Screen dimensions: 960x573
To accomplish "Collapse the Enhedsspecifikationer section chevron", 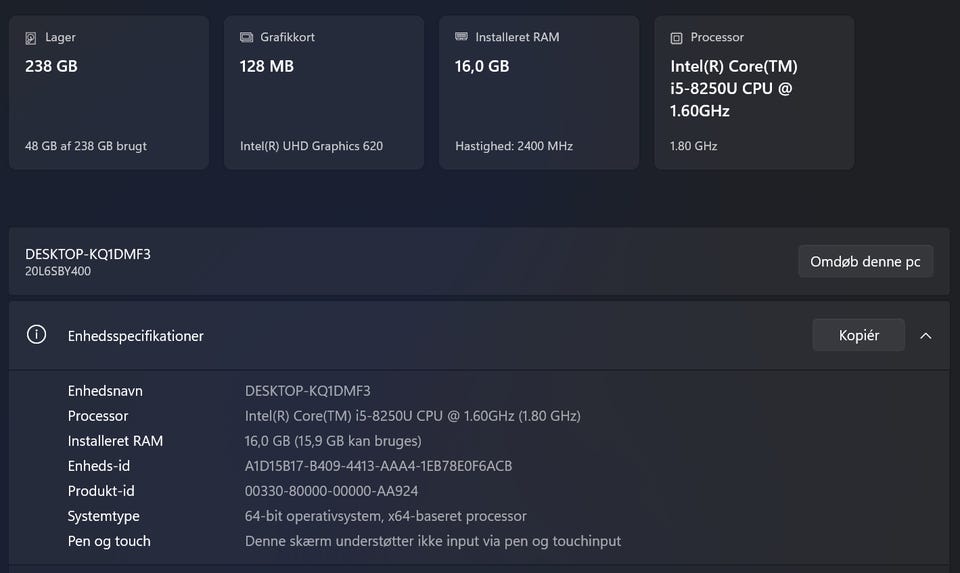I will coord(925,336).
